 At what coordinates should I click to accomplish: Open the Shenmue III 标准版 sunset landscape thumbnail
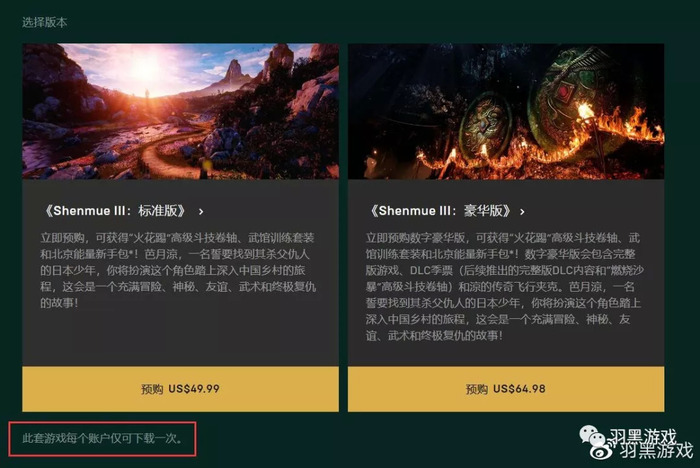coord(180,111)
